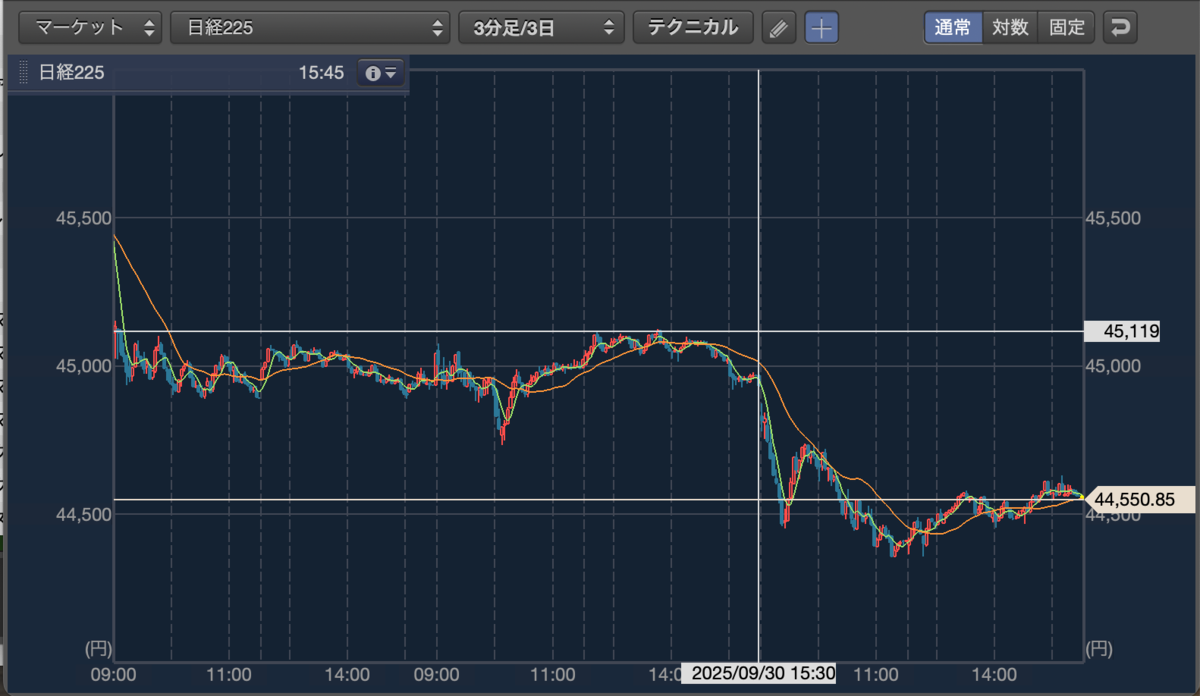Click the 2025/09/30 15:30 date marker
This screenshot has width=1200, height=696.
[759, 673]
